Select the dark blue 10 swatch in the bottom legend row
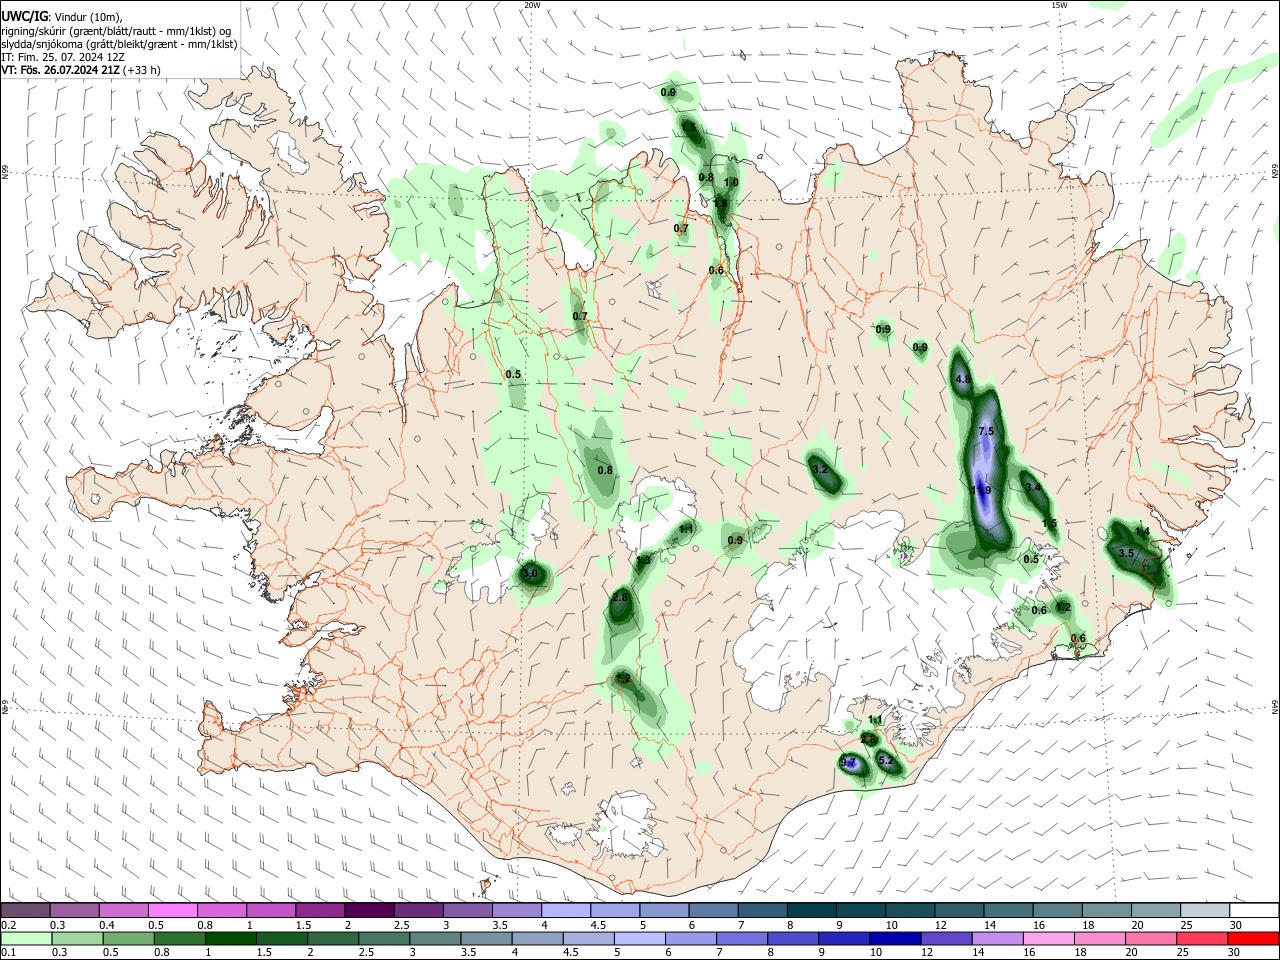1280x960 pixels. [x=893, y=938]
